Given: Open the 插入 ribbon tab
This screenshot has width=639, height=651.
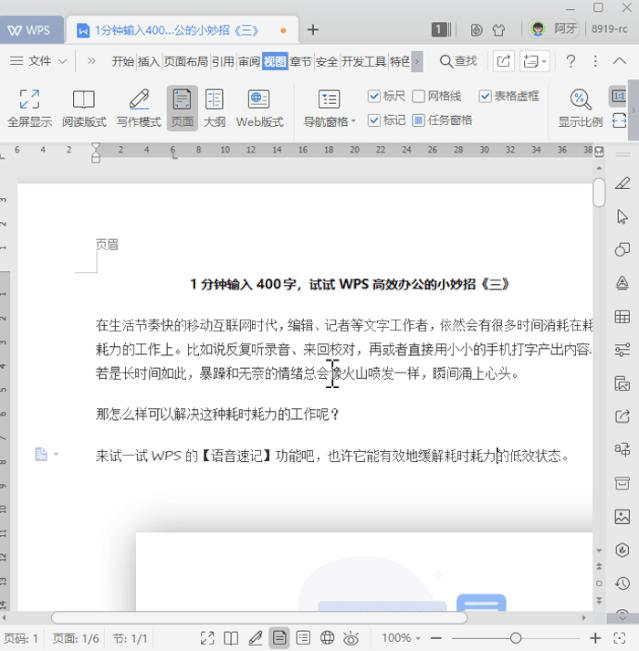Looking at the screenshot, I should coord(149,61).
